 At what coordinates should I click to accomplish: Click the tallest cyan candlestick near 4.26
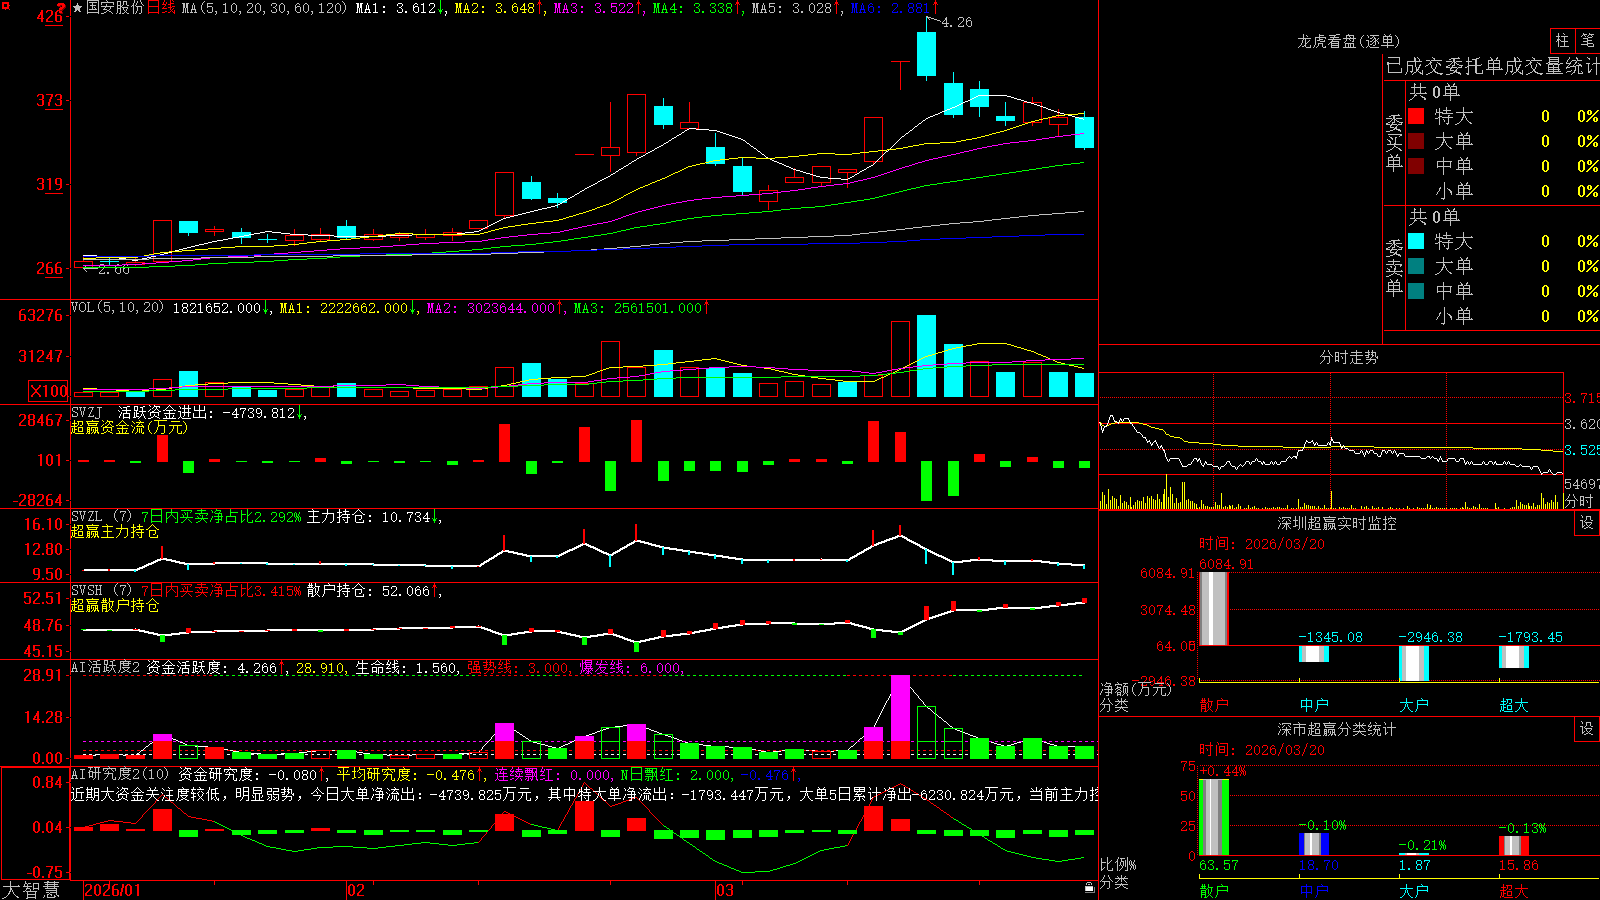[927, 54]
